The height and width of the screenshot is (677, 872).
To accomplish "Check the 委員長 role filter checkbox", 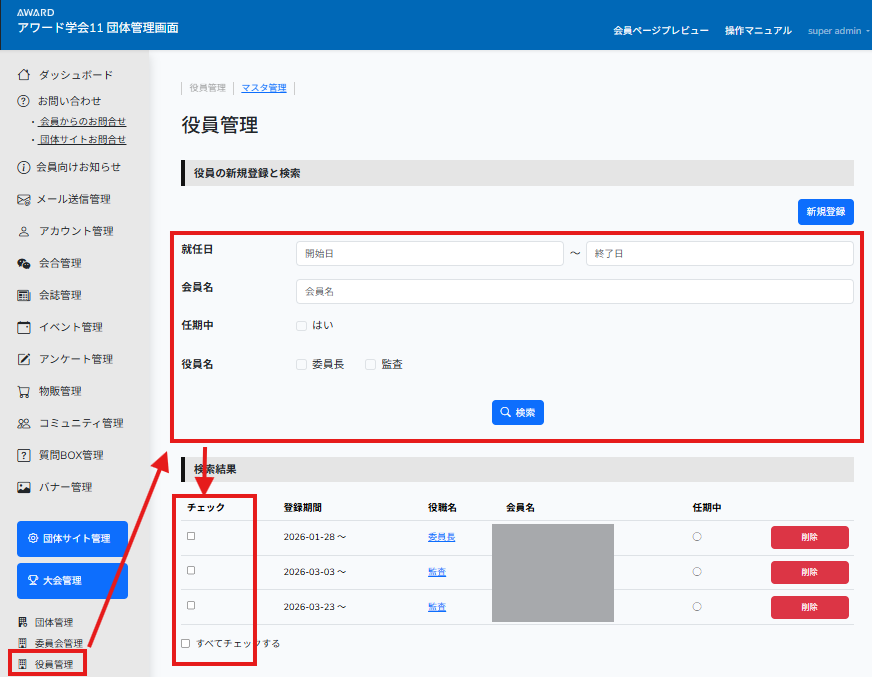I will coord(301,365).
